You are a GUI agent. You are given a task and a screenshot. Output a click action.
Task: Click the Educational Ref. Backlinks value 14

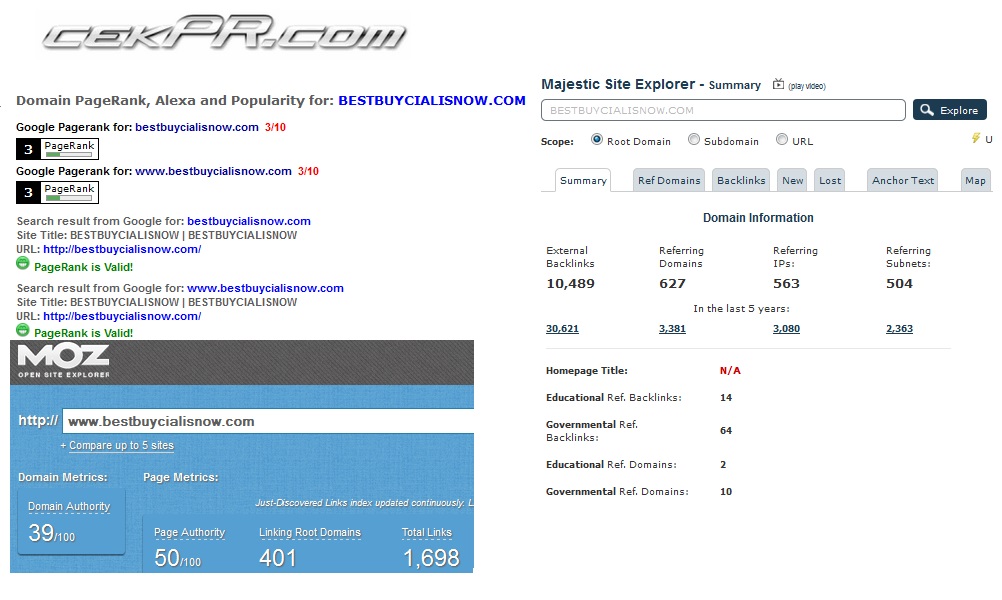click(726, 397)
